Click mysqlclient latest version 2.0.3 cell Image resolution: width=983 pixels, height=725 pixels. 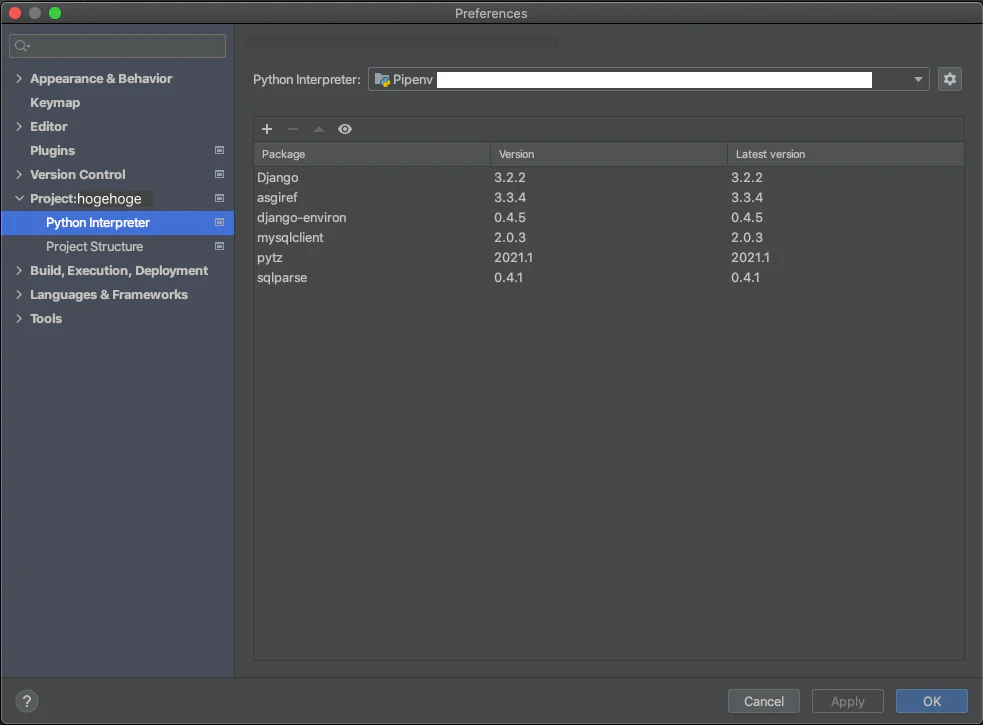pyautogui.click(x=747, y=238)
